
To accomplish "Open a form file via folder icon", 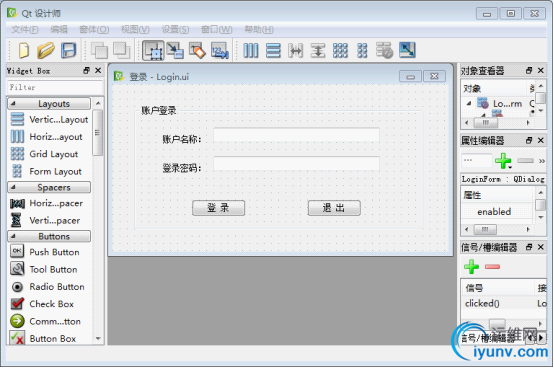I will [x=46, y=50].
